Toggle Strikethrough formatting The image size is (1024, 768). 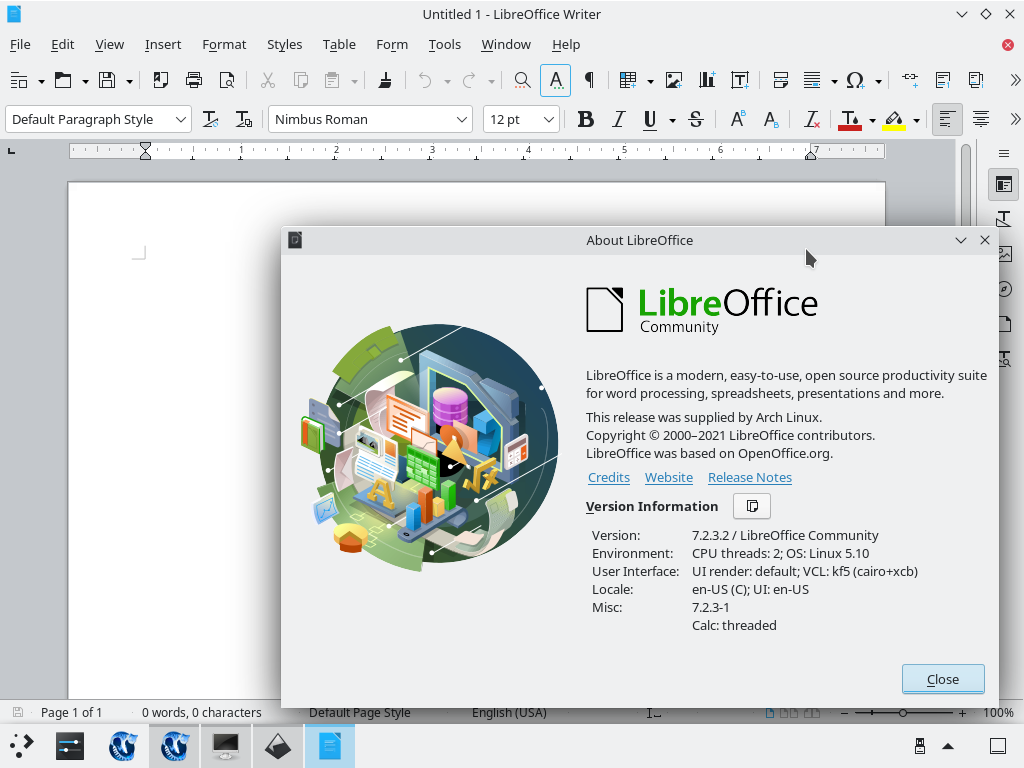(x=696, y=120)
